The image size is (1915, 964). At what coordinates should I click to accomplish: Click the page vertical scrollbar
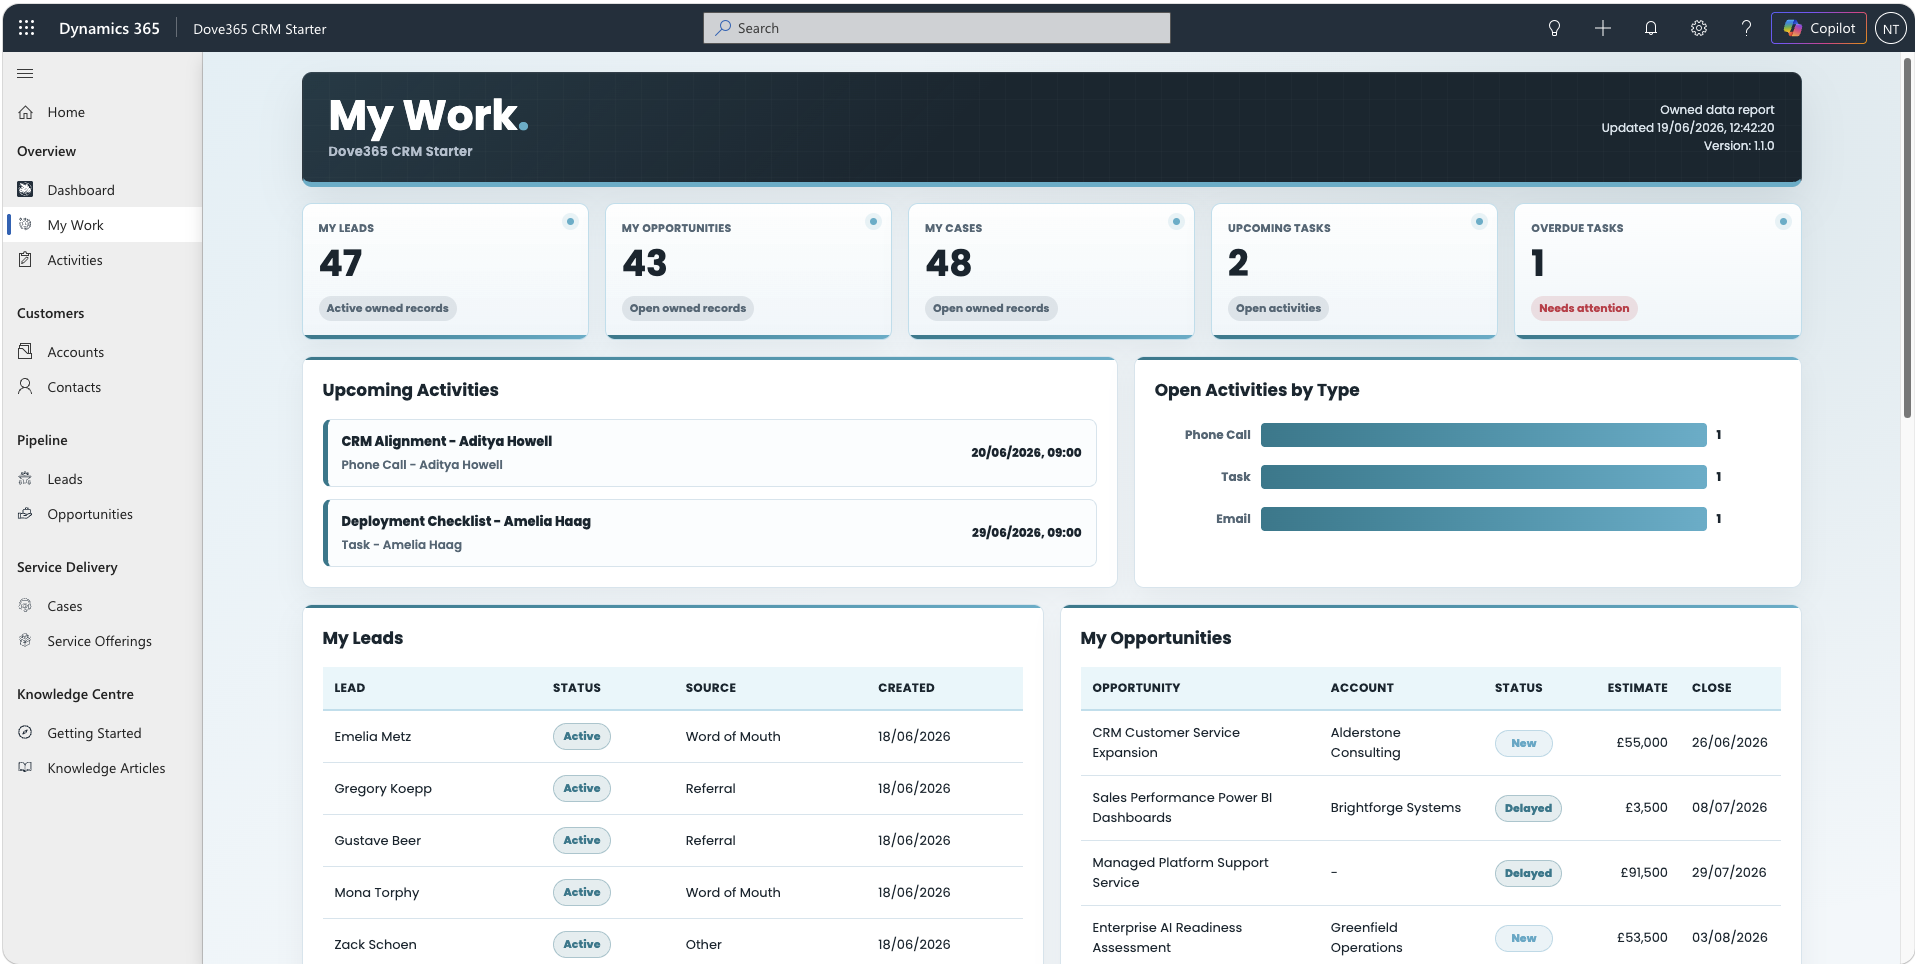1907,238
